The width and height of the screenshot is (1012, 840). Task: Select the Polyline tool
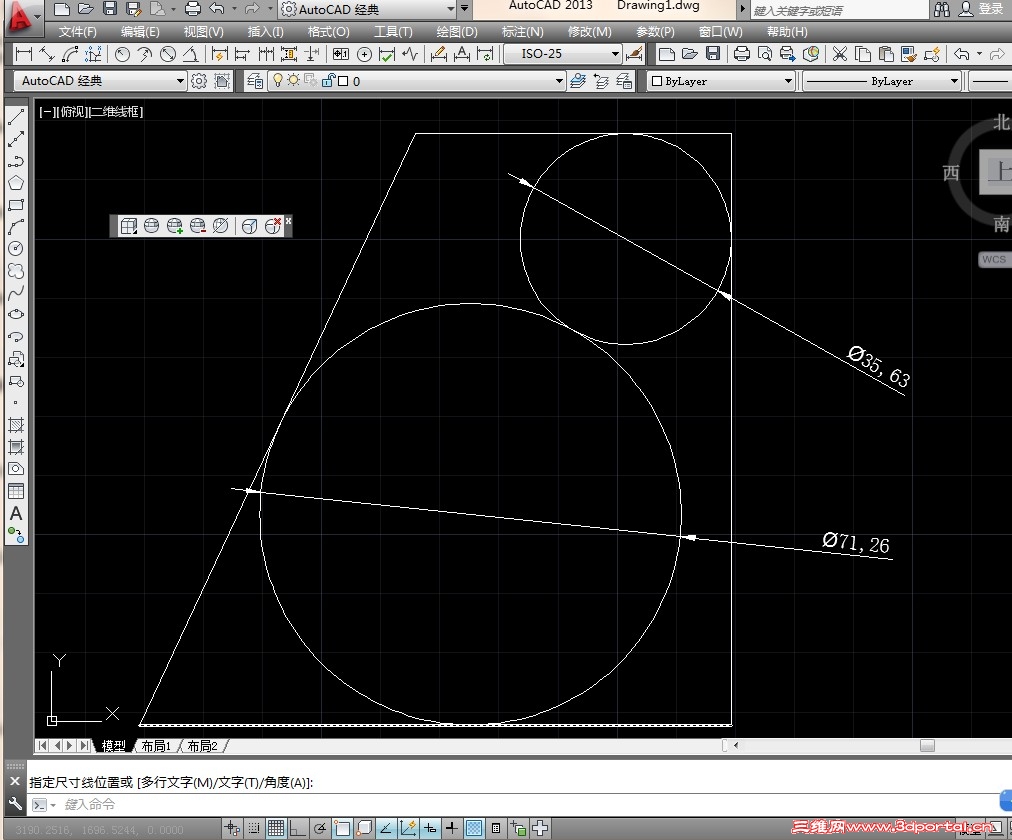(x=16, y=161)
